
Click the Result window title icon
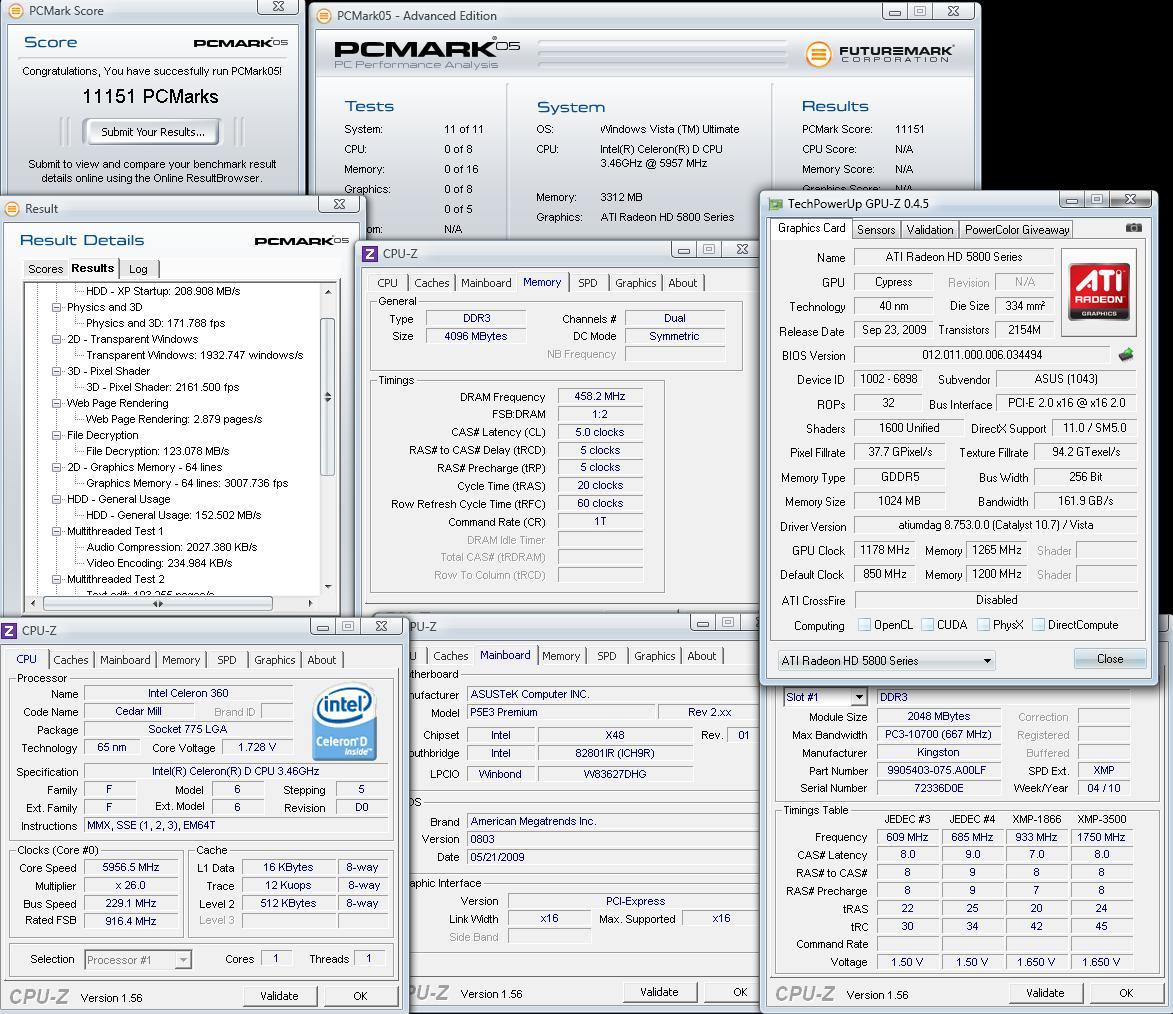(x=13, y=209)
